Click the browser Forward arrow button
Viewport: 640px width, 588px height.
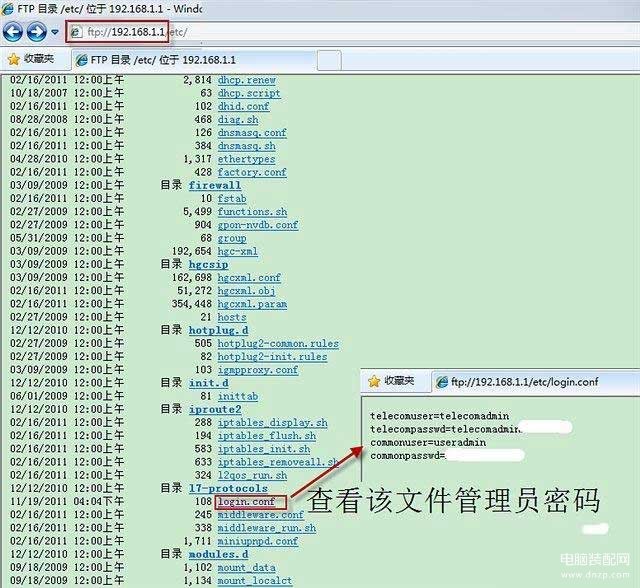click(36, 32)
